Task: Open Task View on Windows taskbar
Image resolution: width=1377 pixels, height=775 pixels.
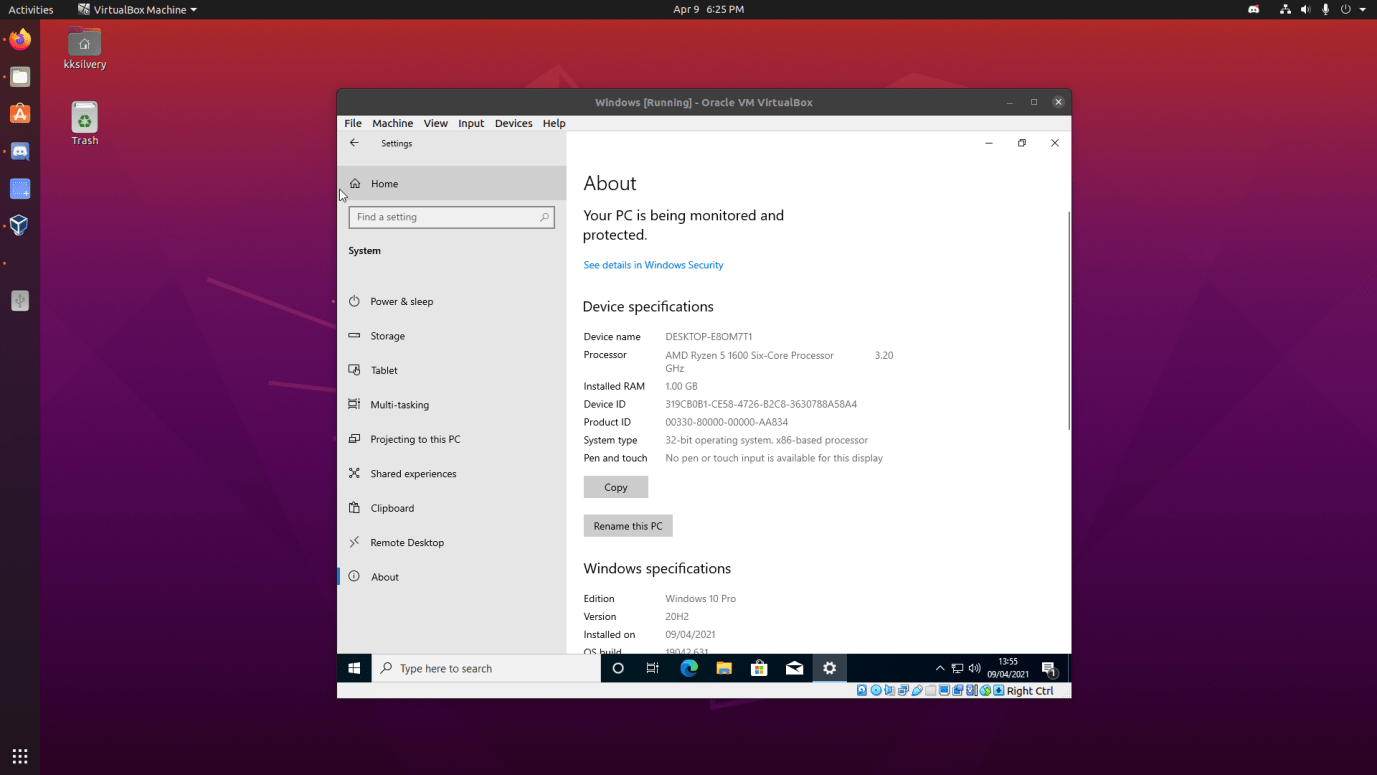Action: [653, 668]
